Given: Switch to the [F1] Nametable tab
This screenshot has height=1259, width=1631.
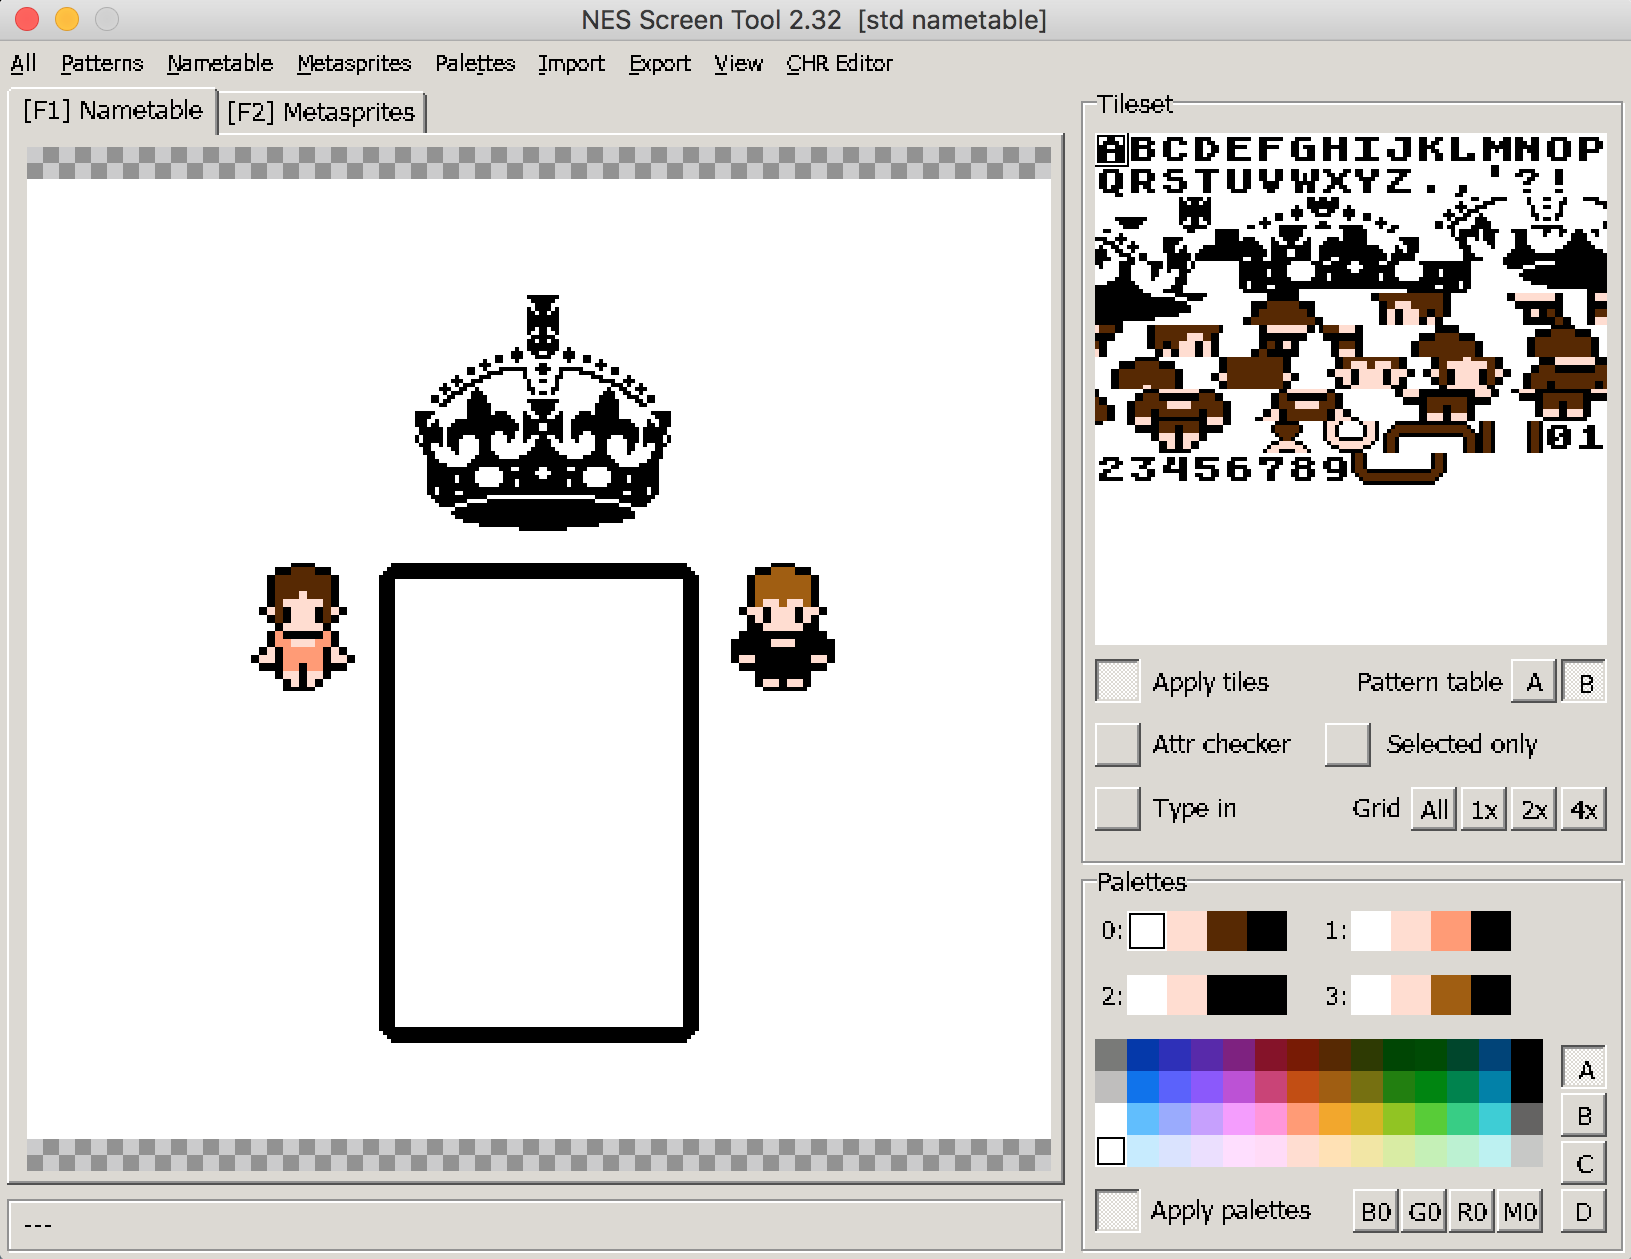Looking at the screenshot, I should 113,110.
